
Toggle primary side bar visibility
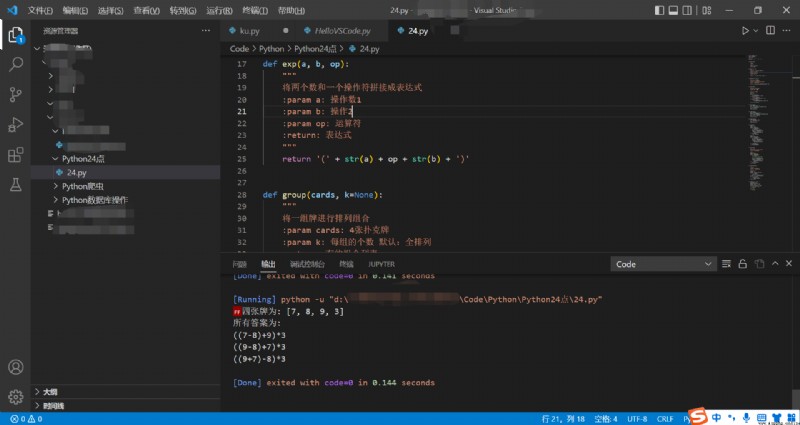click(660, 10)
